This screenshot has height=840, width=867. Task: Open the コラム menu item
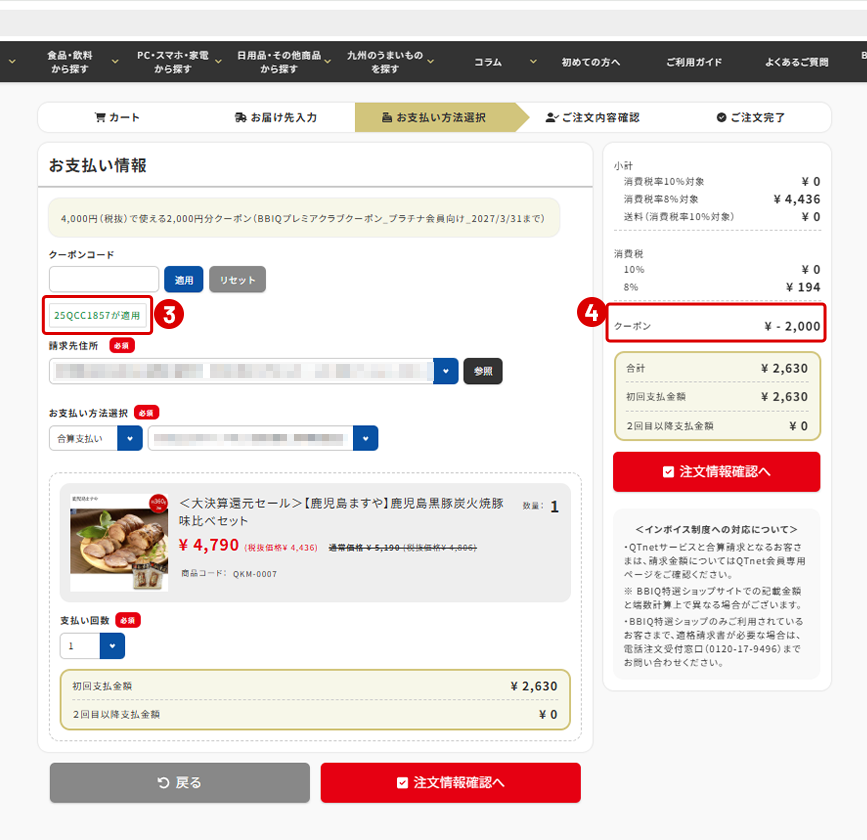tap(488, 62)
